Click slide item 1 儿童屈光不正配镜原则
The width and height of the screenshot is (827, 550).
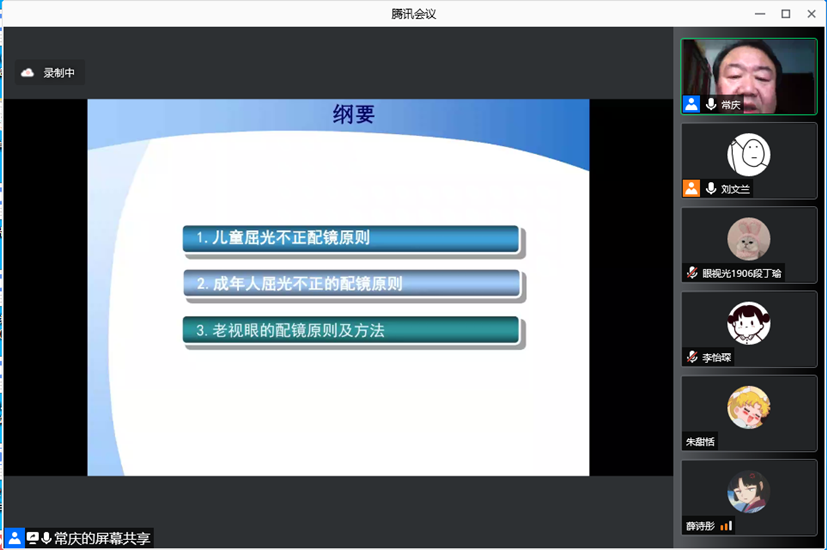point(350,238)
